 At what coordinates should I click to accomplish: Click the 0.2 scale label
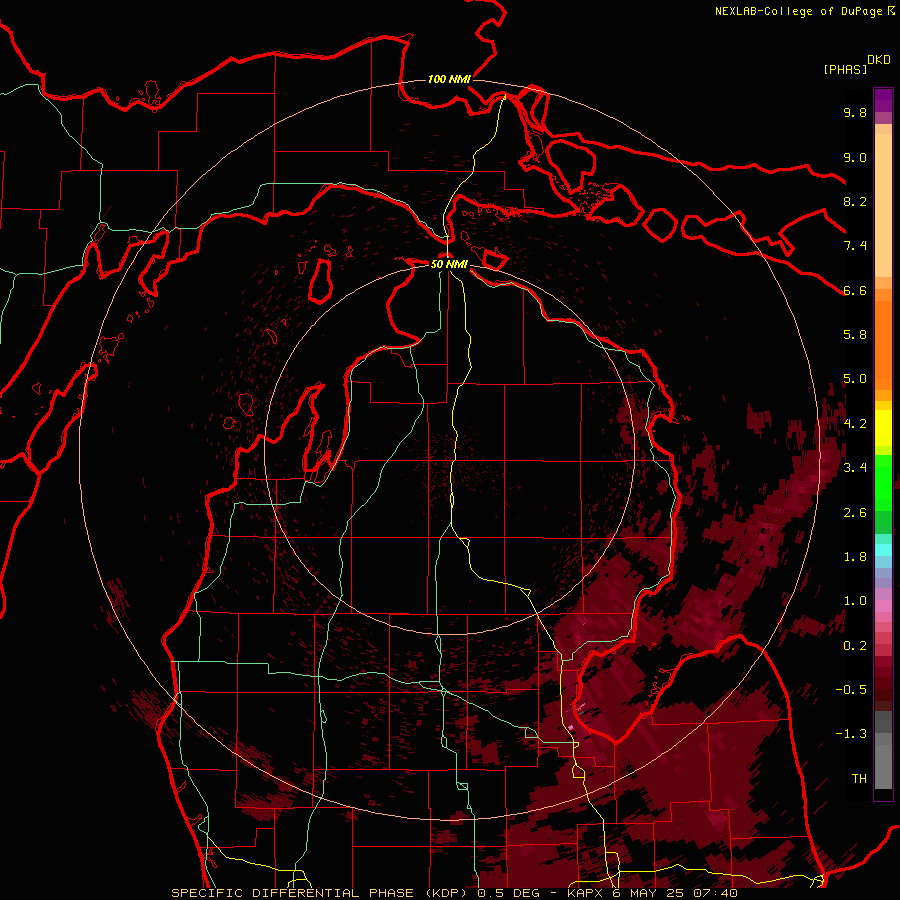tap(855, 646)
